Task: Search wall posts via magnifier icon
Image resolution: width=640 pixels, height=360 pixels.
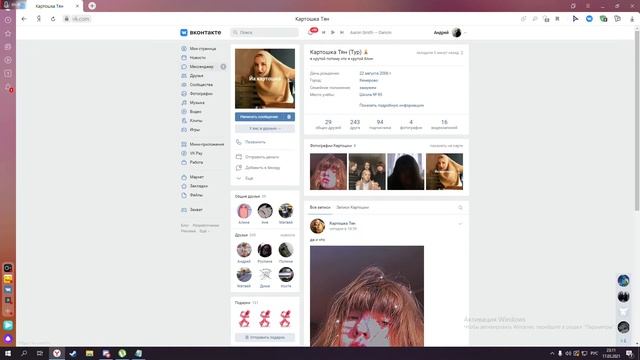Action: pos(460,207)
